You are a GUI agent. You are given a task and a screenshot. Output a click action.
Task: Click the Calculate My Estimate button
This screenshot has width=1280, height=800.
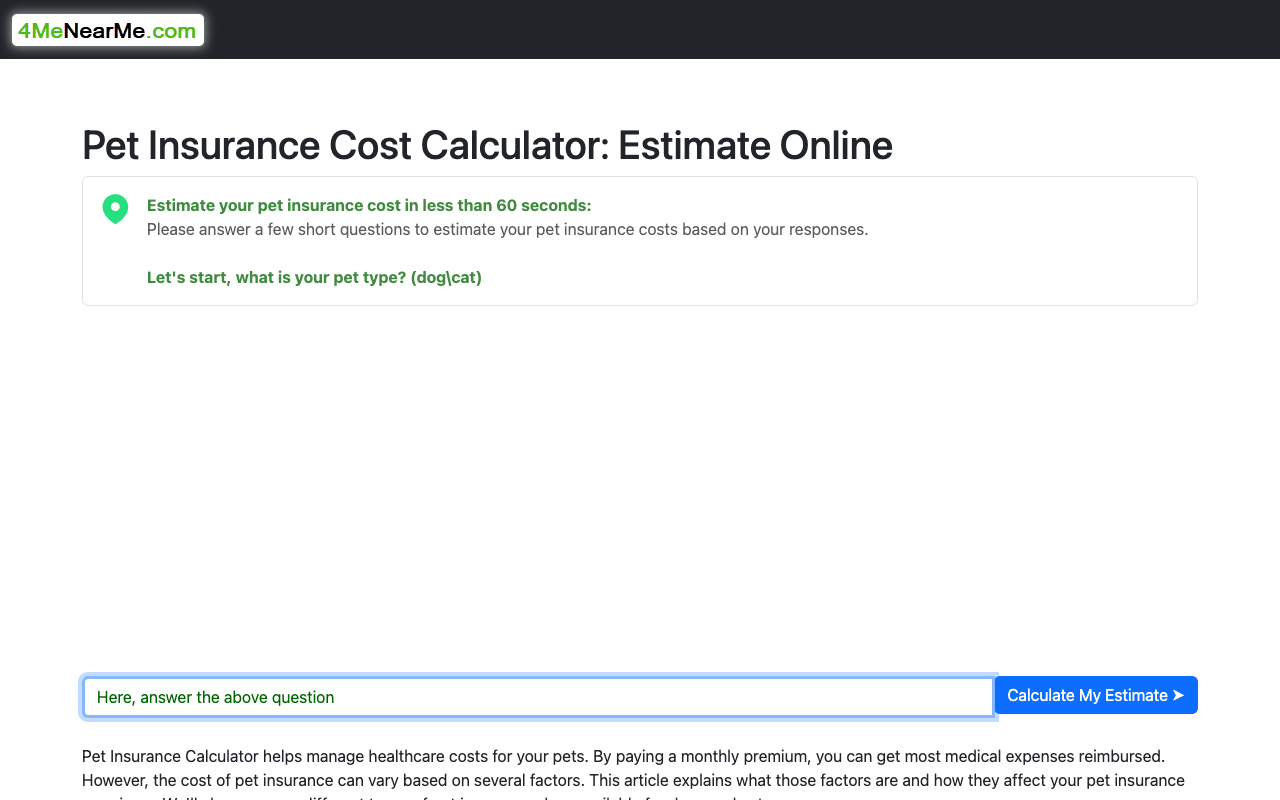pyautogui.click(x=1096, y=695)
